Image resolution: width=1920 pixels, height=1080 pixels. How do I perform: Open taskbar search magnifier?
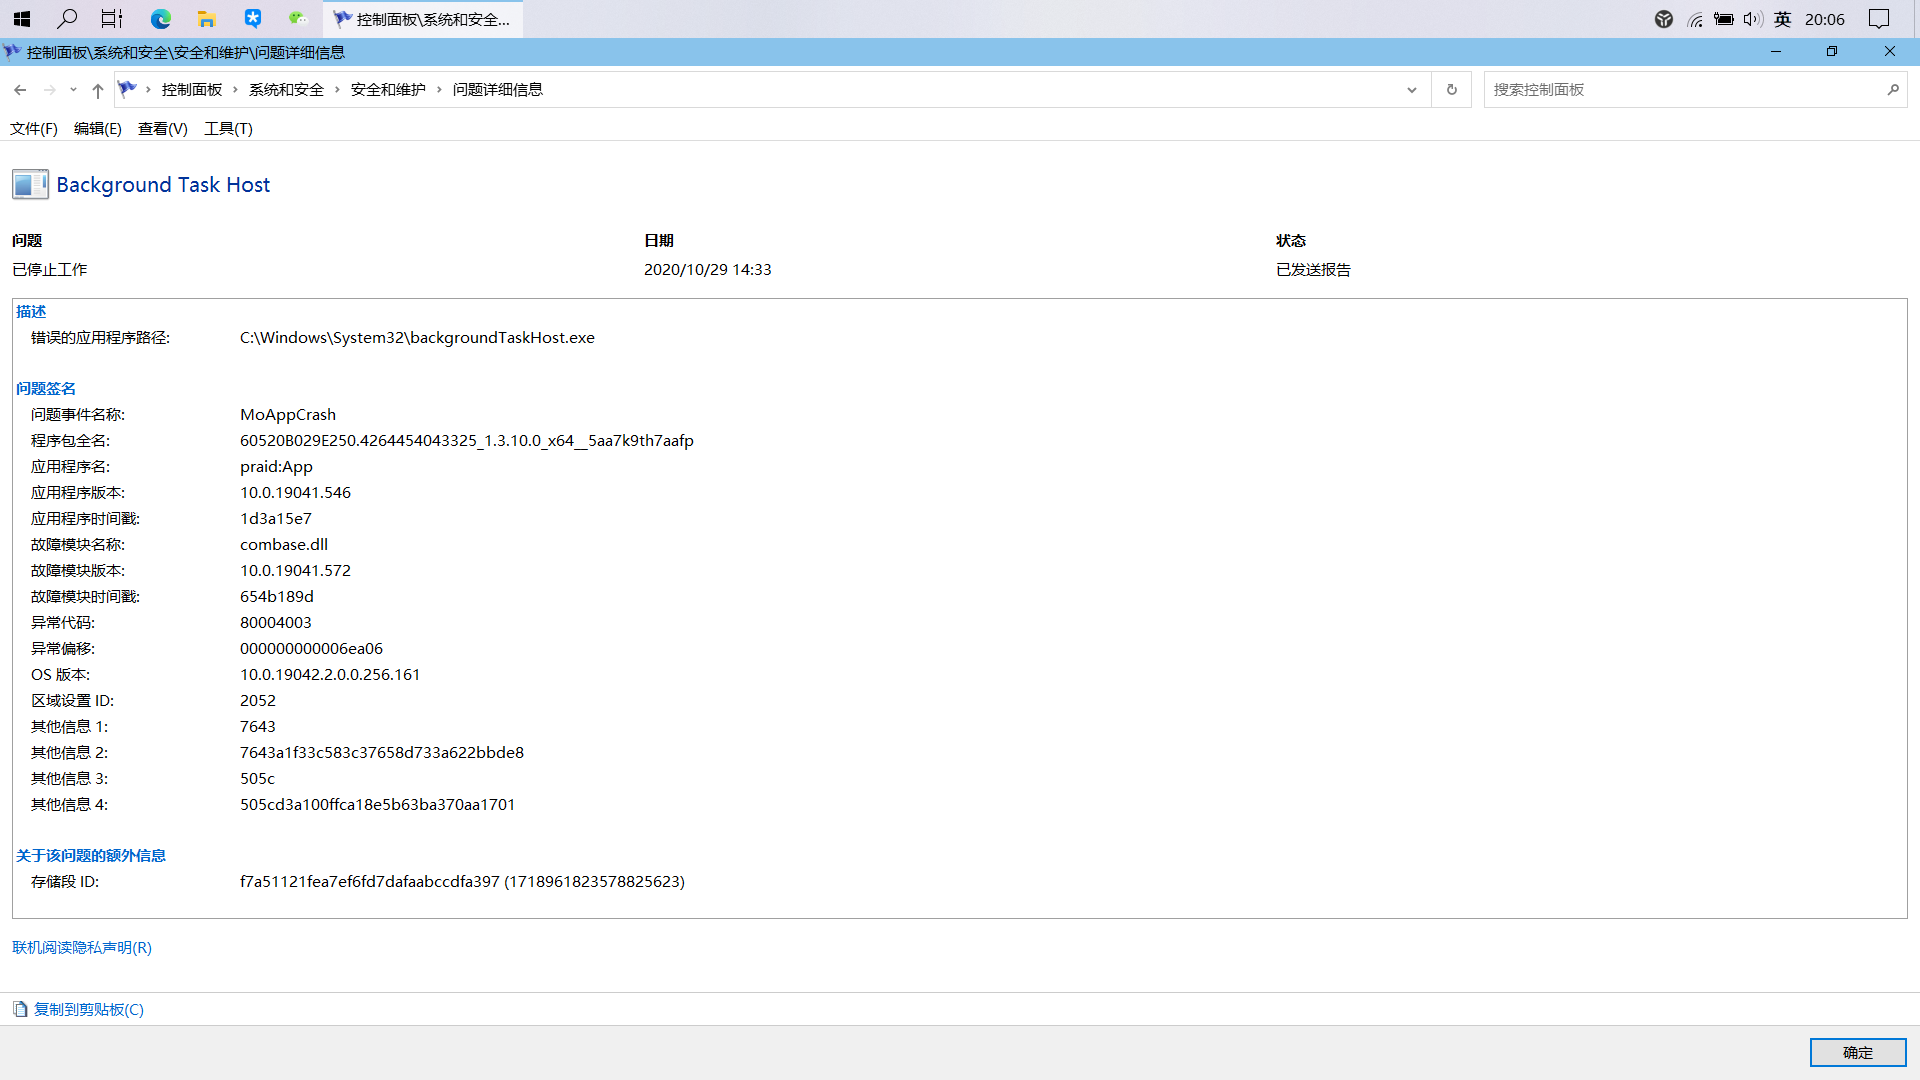coord(67,18)
